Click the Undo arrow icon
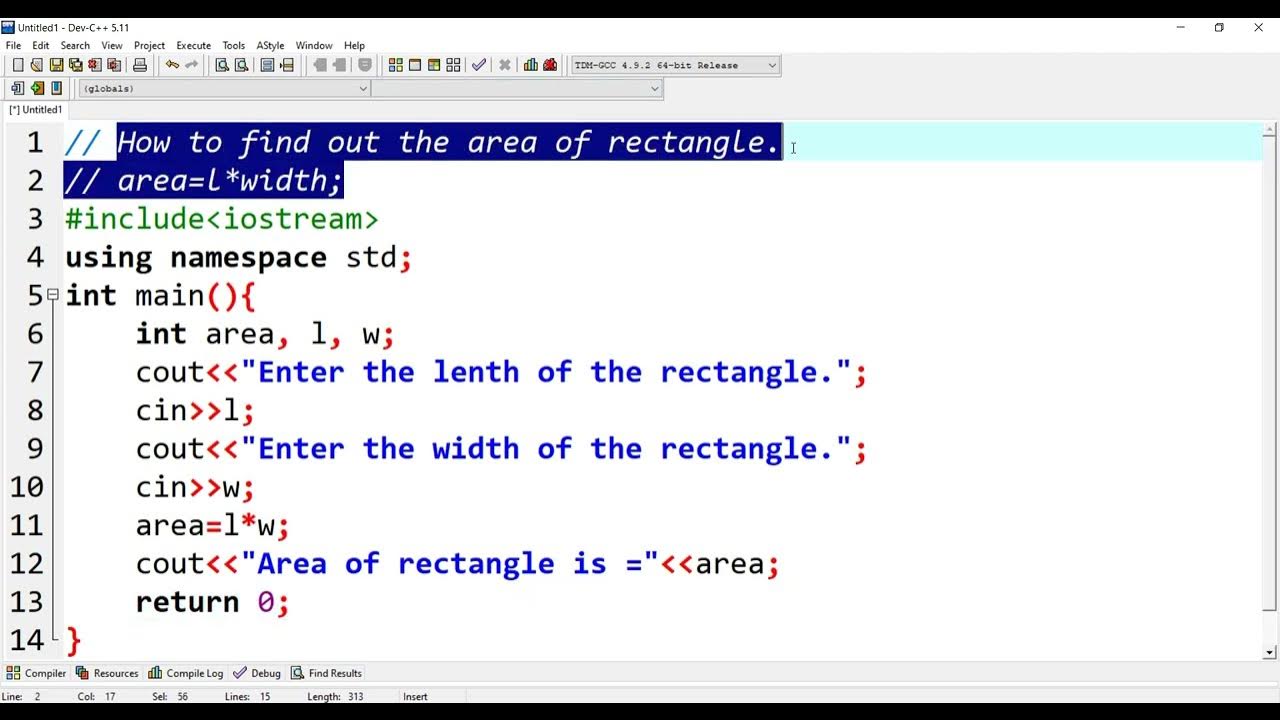The height and width of the screenshot is (720, 1280). point(173,65)
